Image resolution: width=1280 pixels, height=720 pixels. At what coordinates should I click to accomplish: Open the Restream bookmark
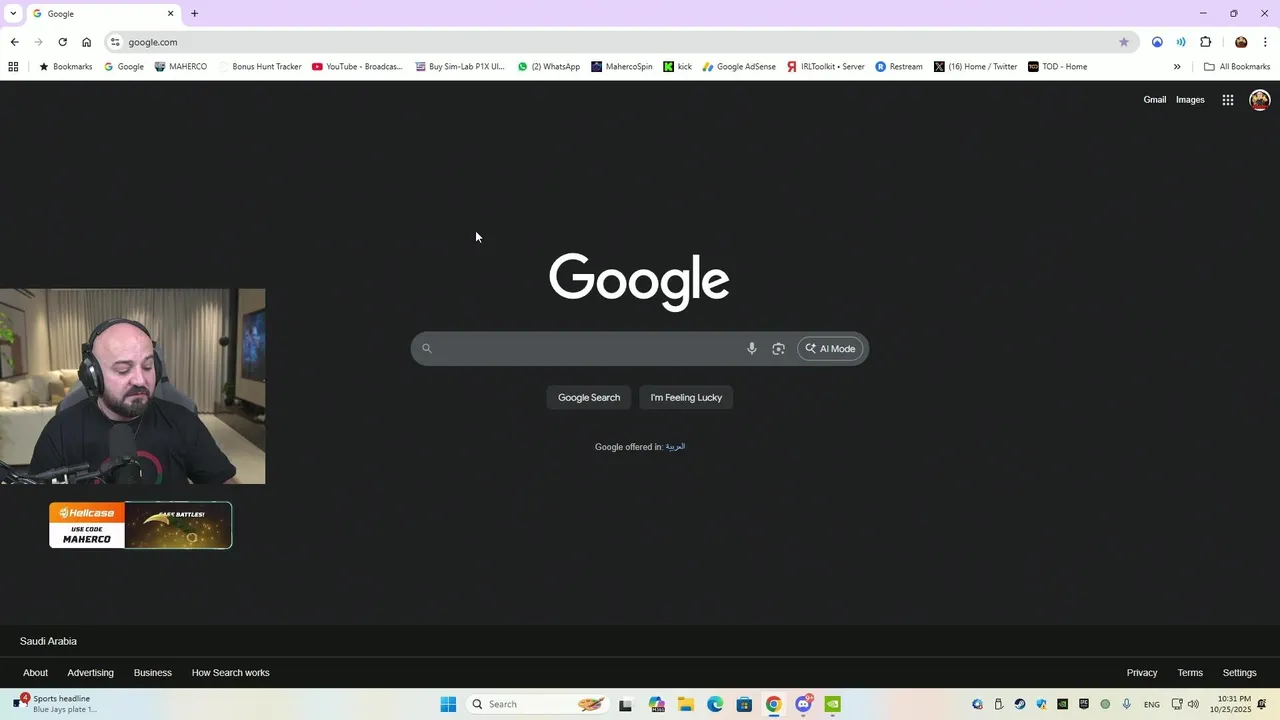(899, 67)
